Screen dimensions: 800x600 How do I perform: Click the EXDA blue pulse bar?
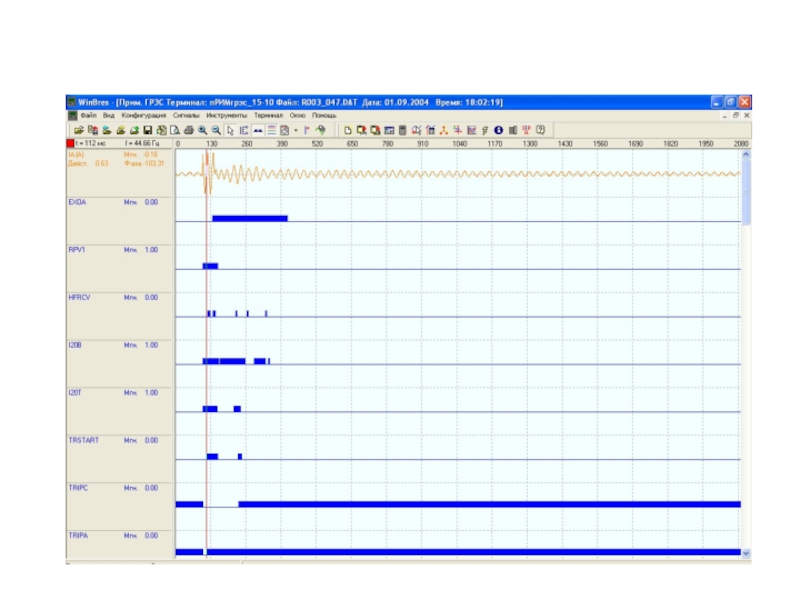tap(250, 218)
